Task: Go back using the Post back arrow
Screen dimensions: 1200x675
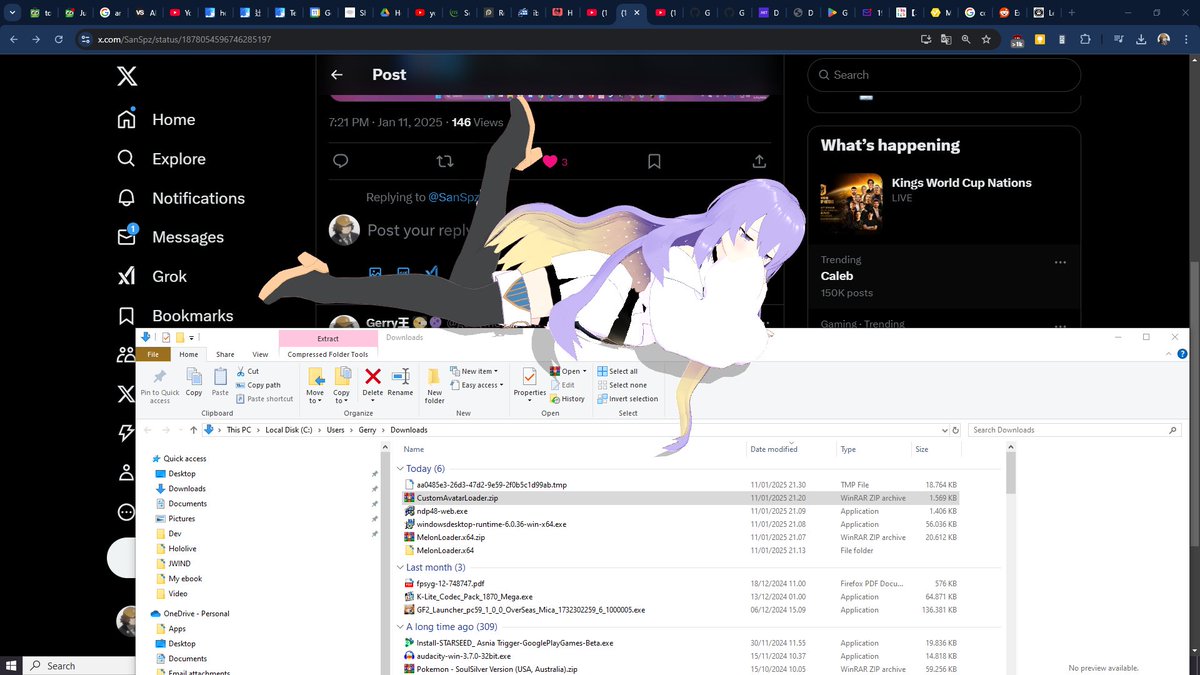Action: point(337,75)
